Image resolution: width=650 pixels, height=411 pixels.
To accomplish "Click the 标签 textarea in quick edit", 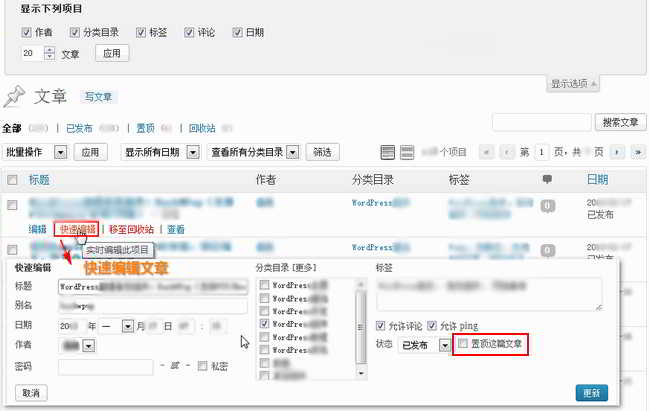I will coord(490,294).
